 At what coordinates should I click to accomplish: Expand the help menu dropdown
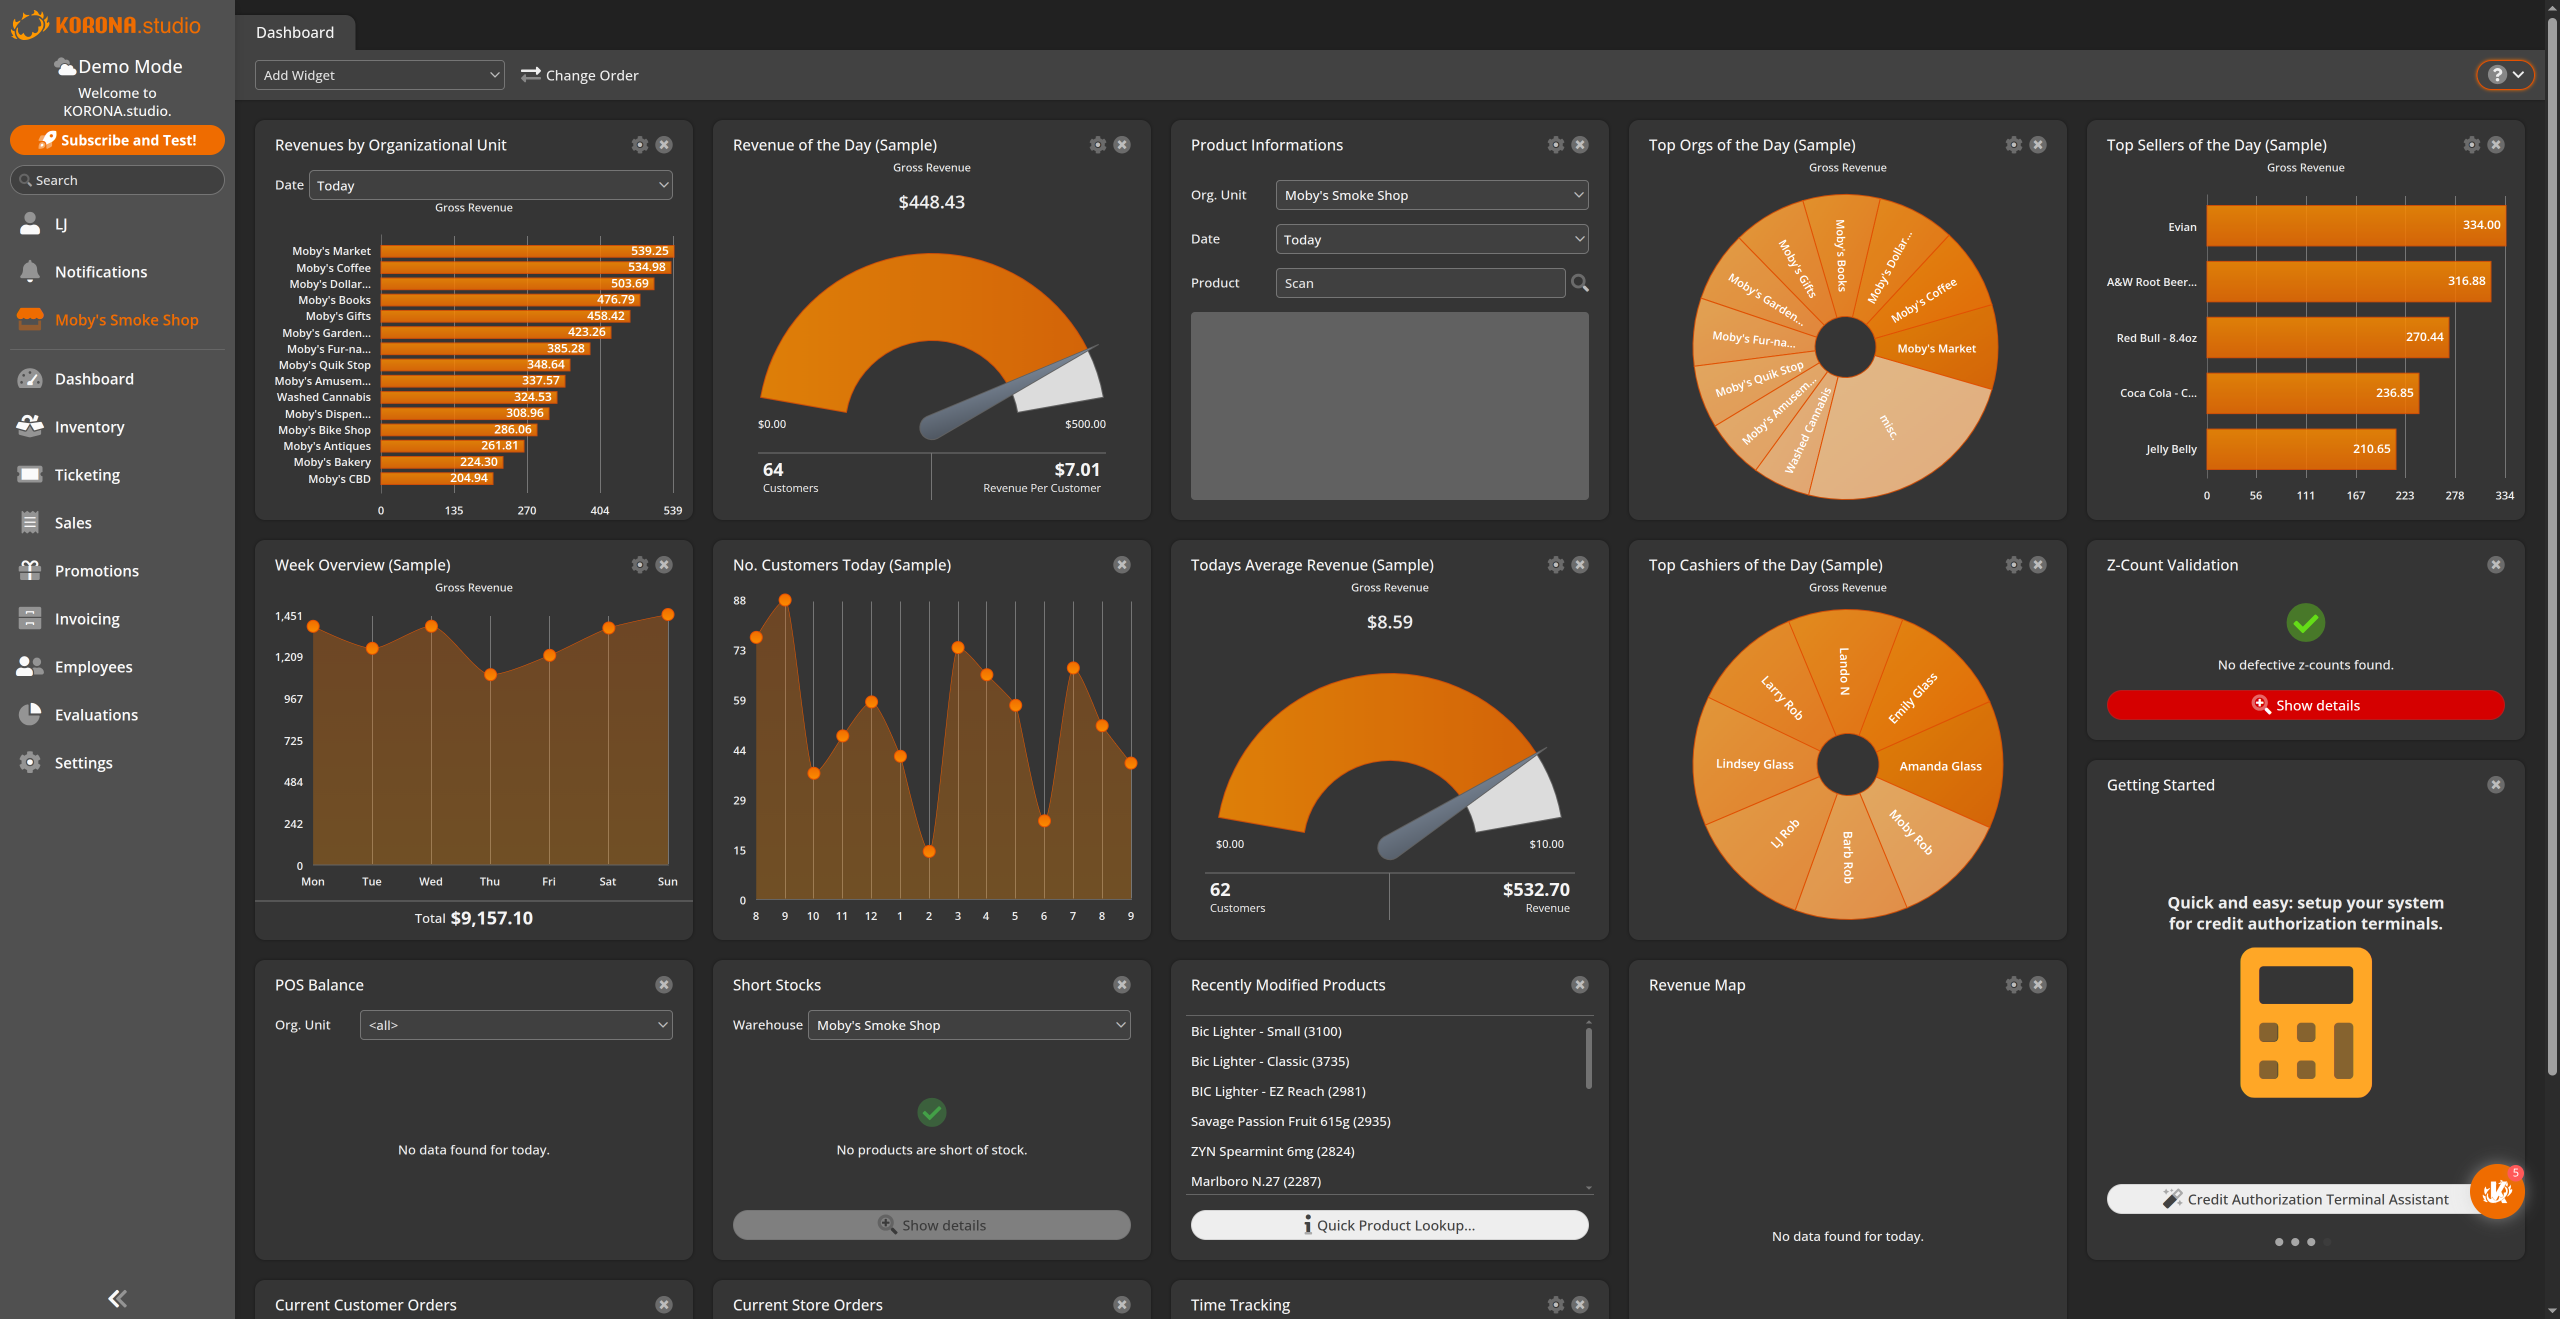(x=2506, y=75)
